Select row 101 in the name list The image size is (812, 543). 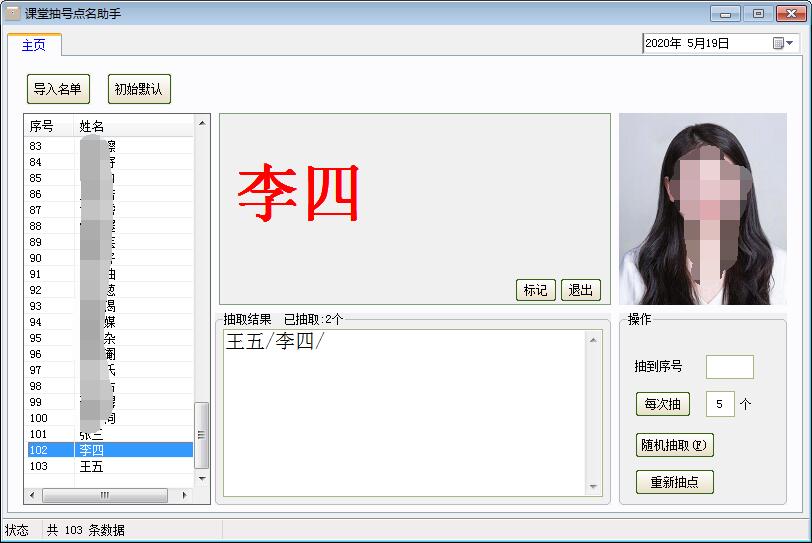tap(110, 434)
